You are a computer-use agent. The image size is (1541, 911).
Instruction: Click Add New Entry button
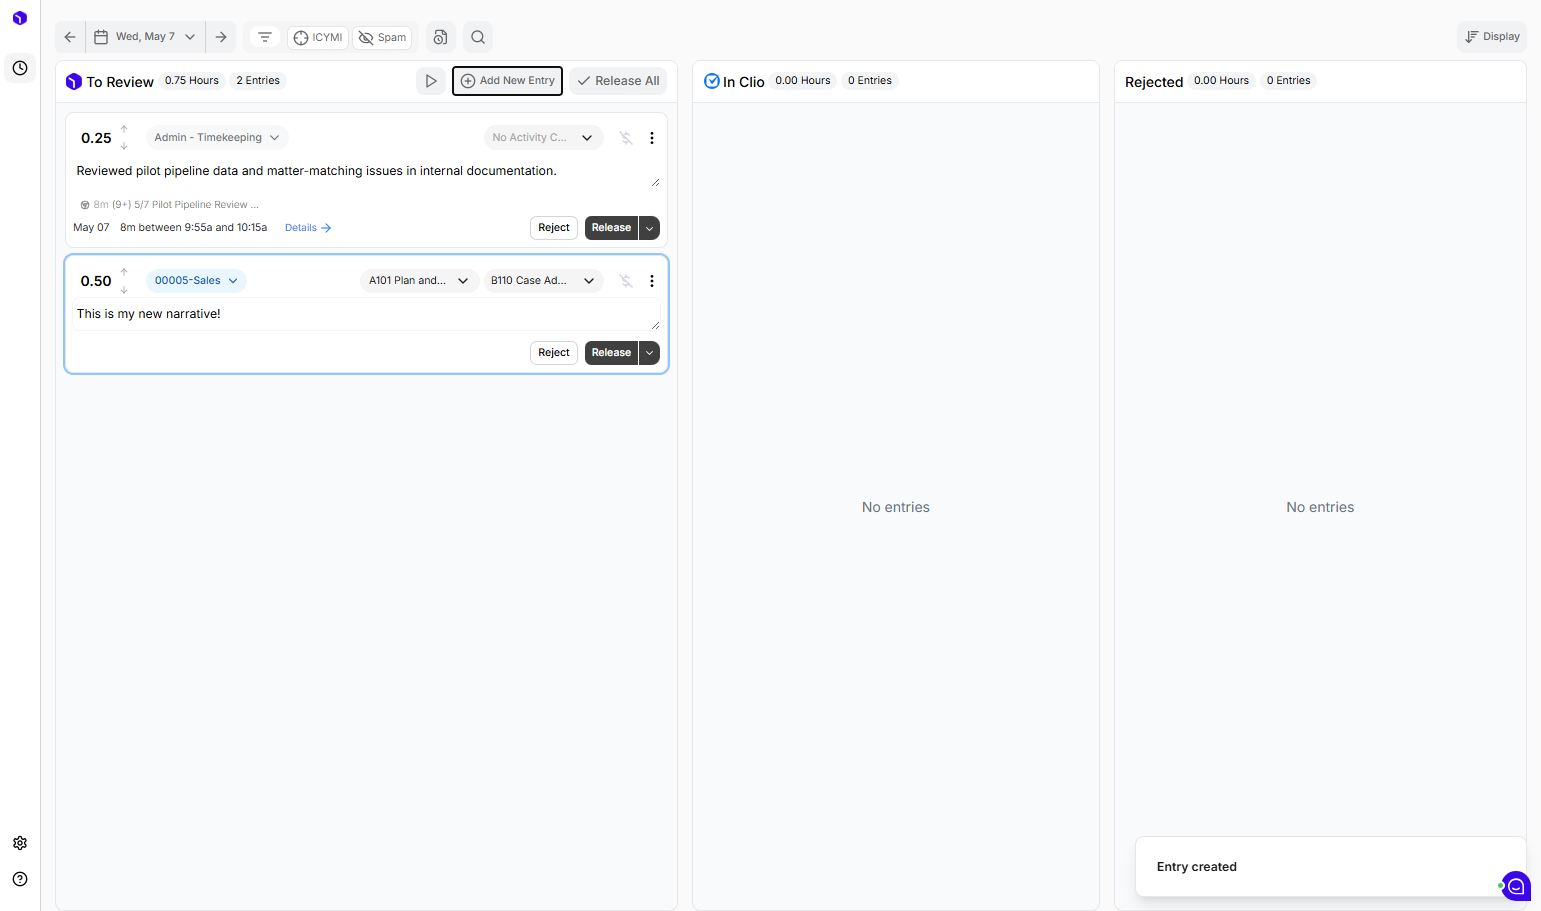(x=507, y=81)
